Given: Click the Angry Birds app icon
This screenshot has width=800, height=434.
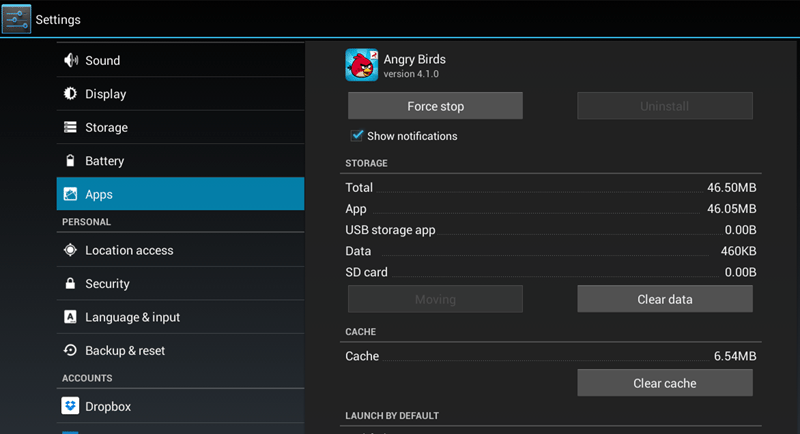Looking at the screenshot, I should click(x=362, y=65).
